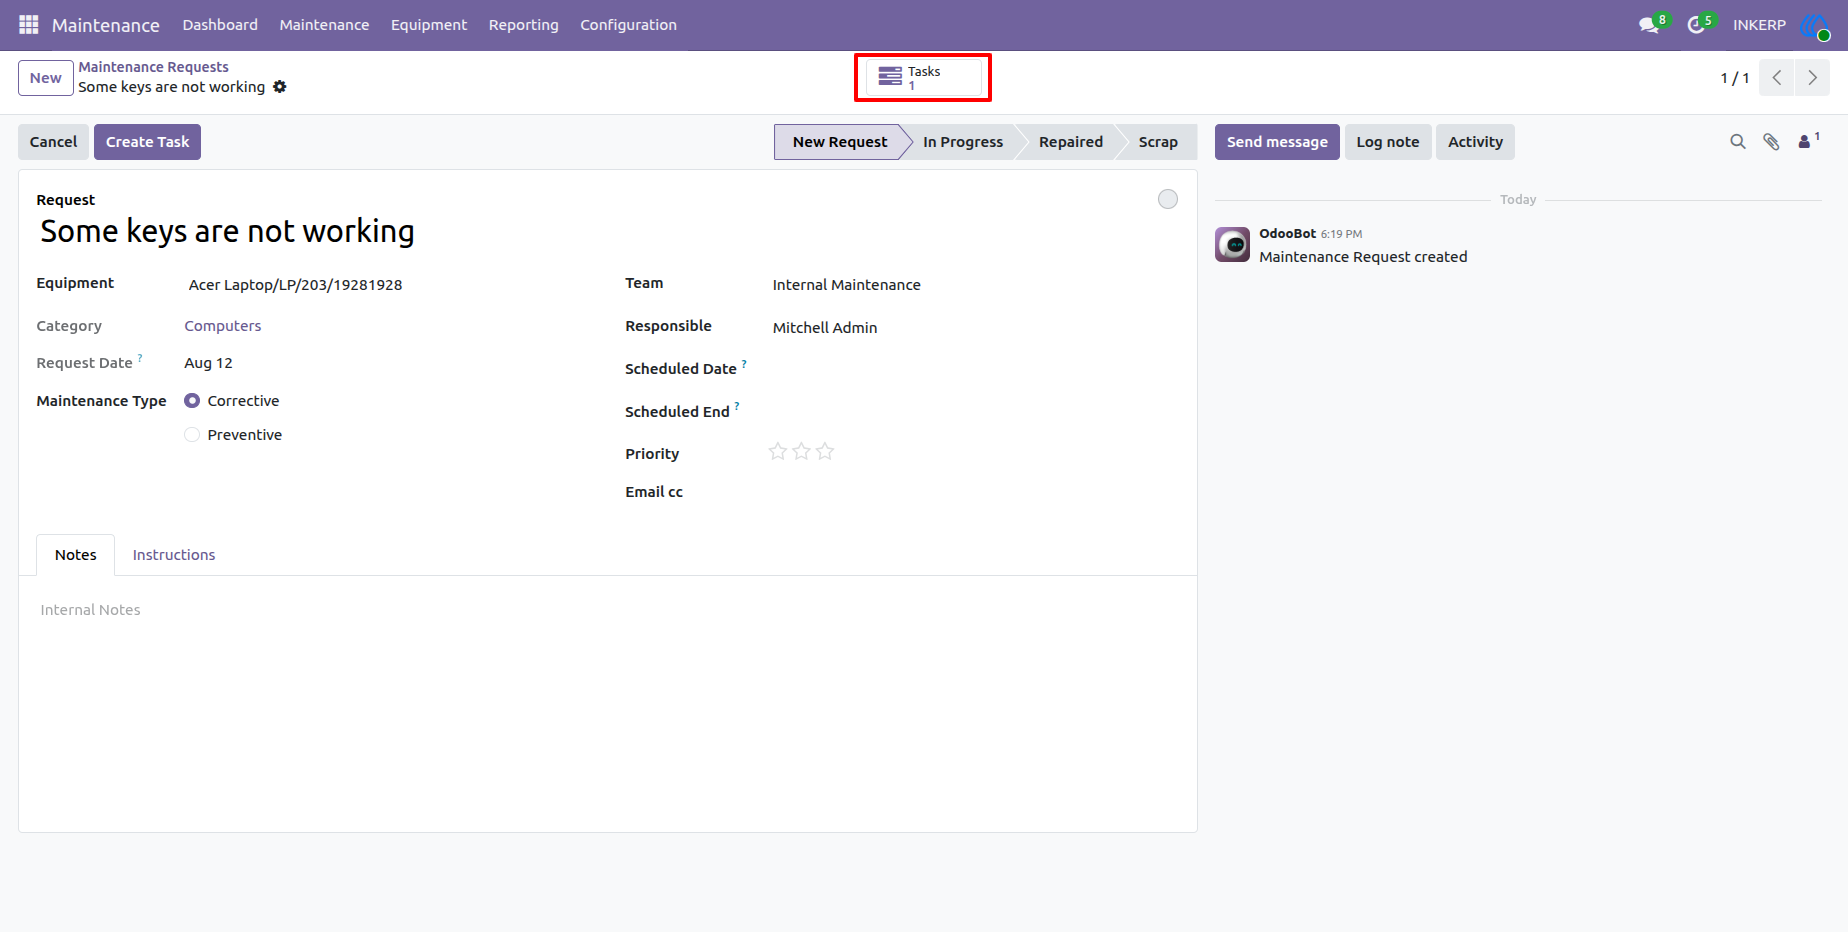The height and width of the screenshot is (932, 1848).
Task: Open the Reporting menu
Action: [523, 25]
